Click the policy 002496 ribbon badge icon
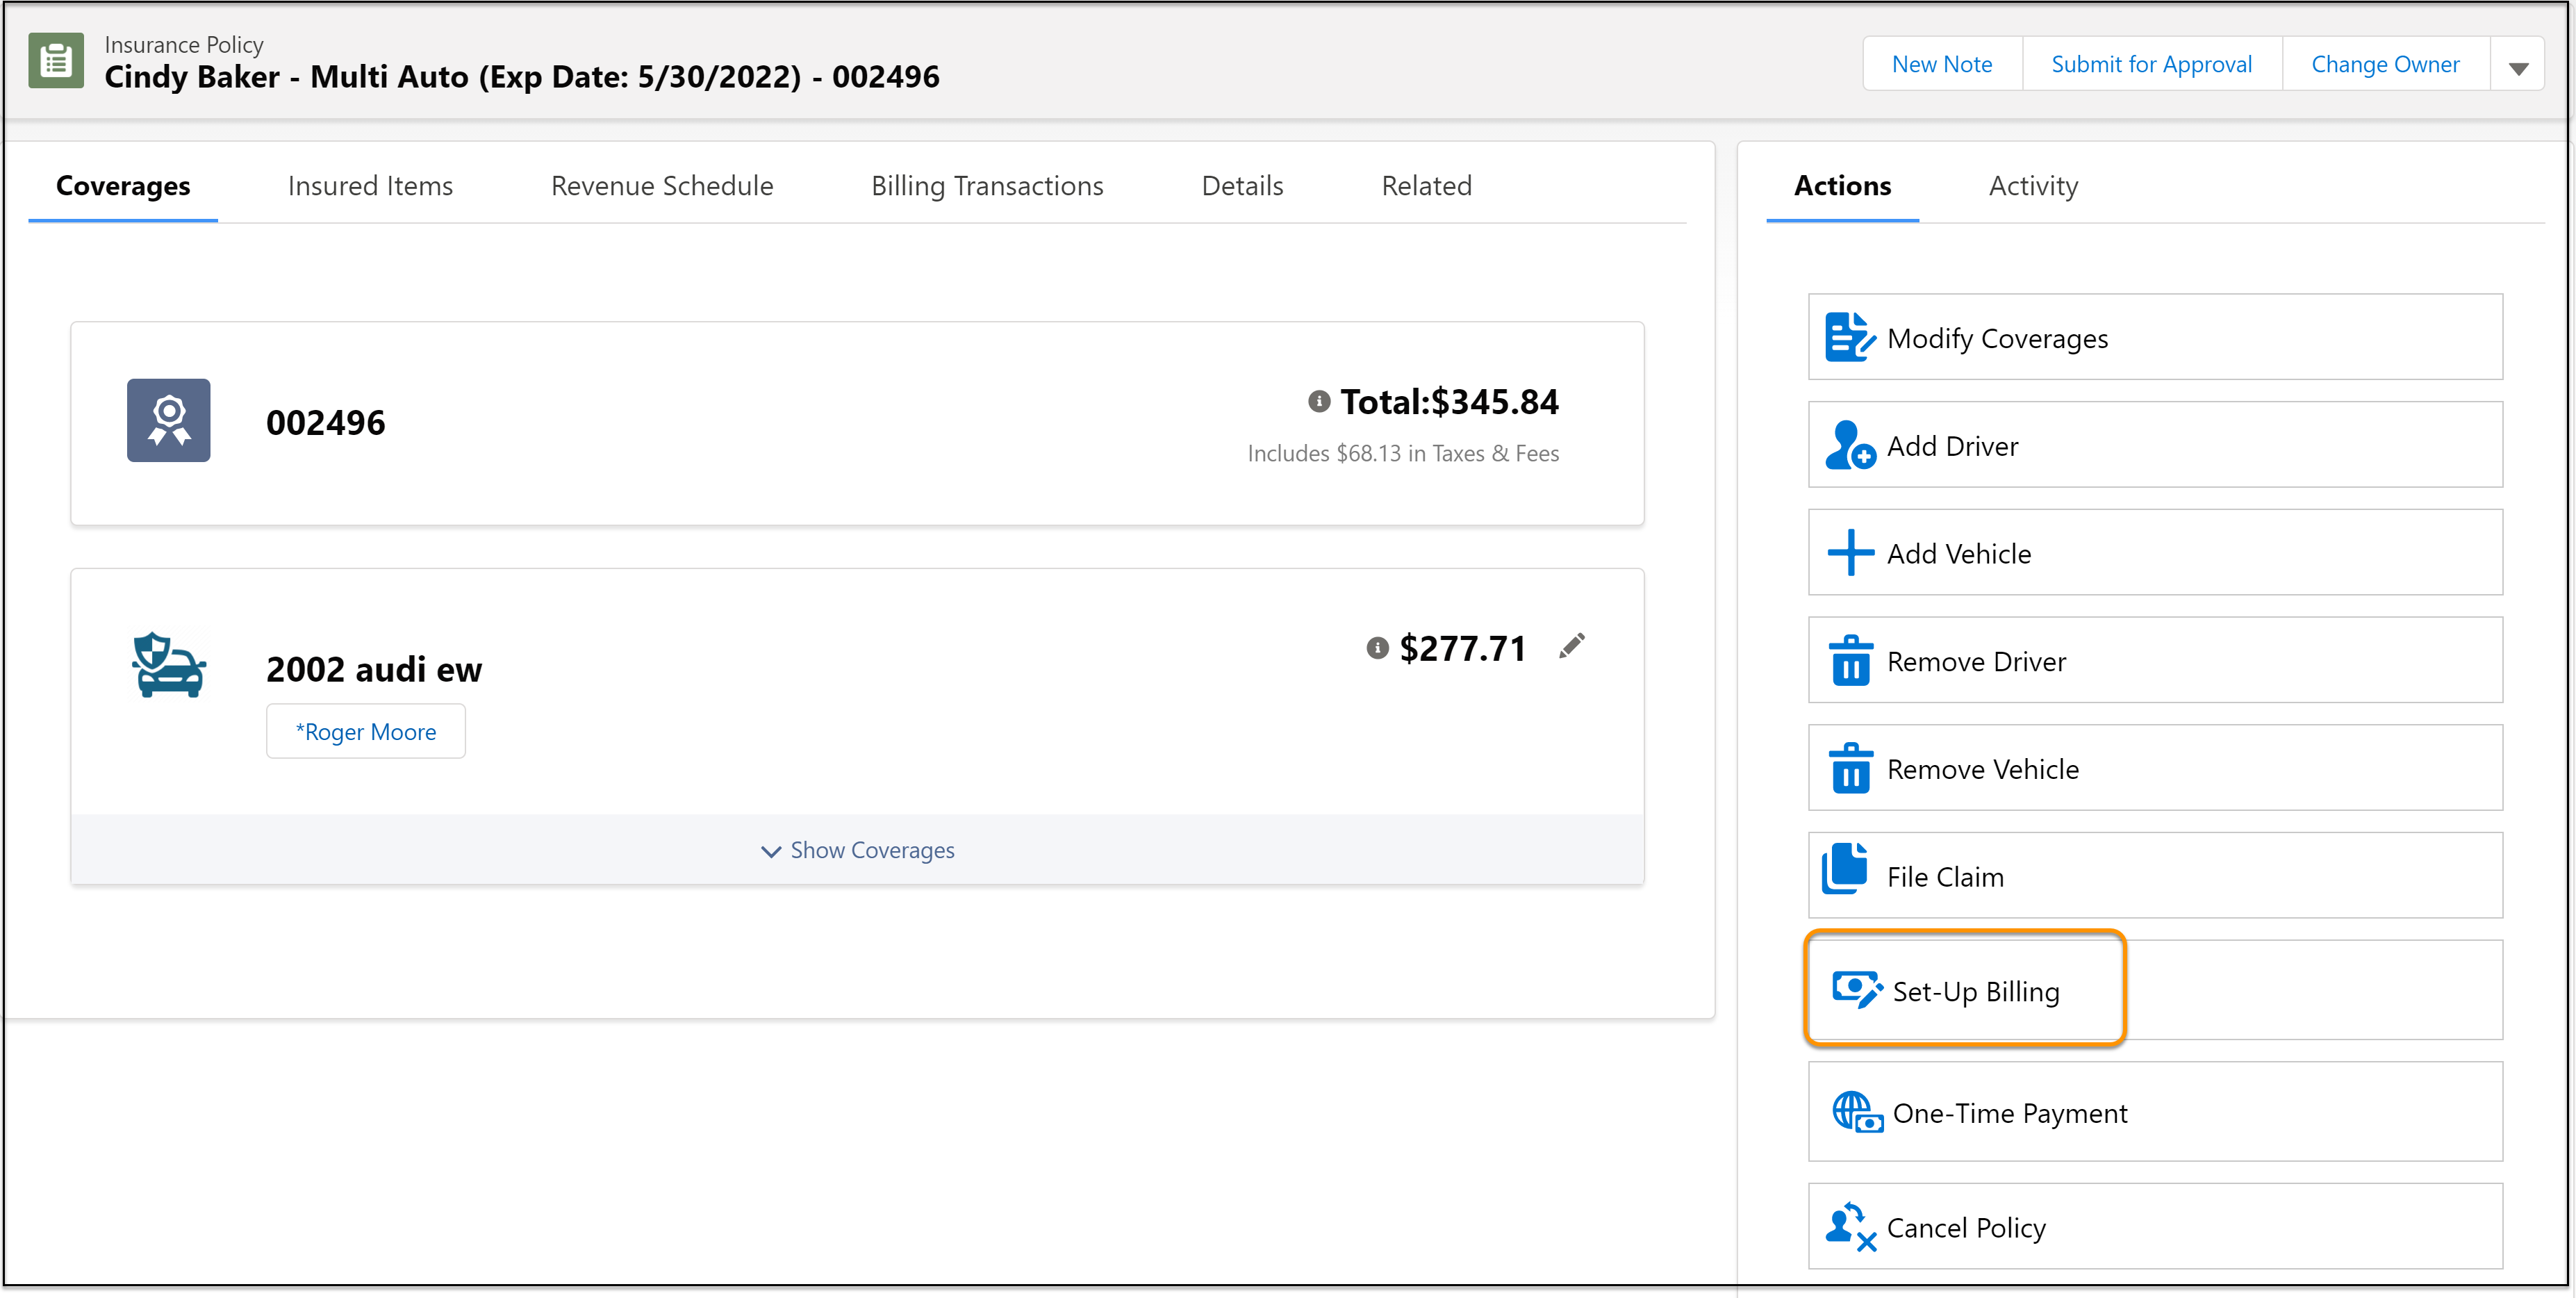This screenshot has width=2576, height=1298. pyautogui.click(x=168, y=420)
